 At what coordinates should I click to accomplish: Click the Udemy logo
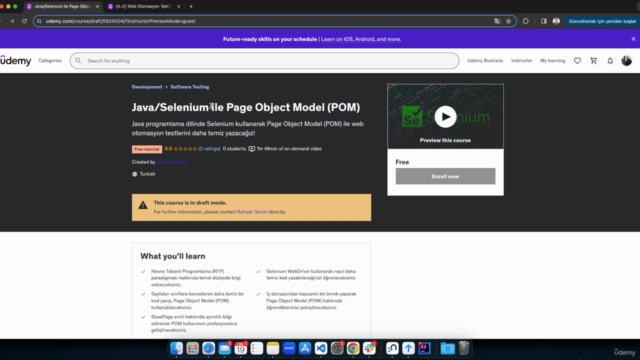point(16,61)
